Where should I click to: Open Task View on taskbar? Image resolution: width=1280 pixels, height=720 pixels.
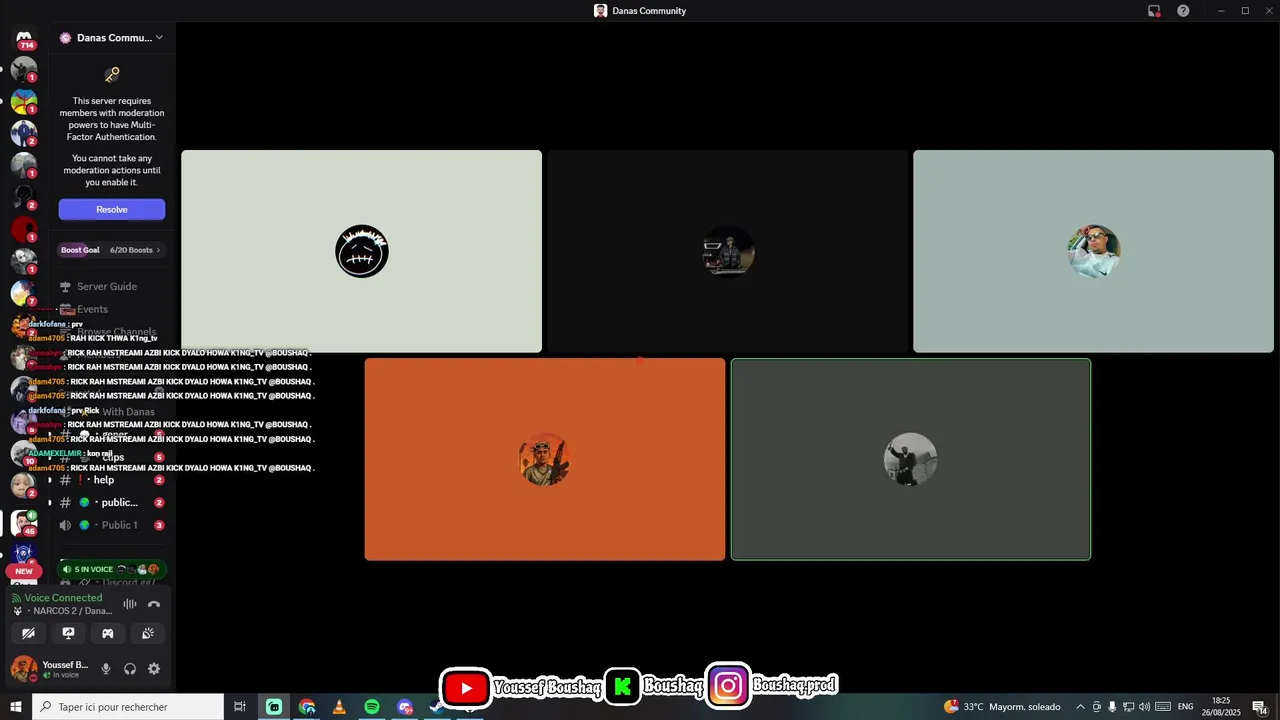[240, 707]
